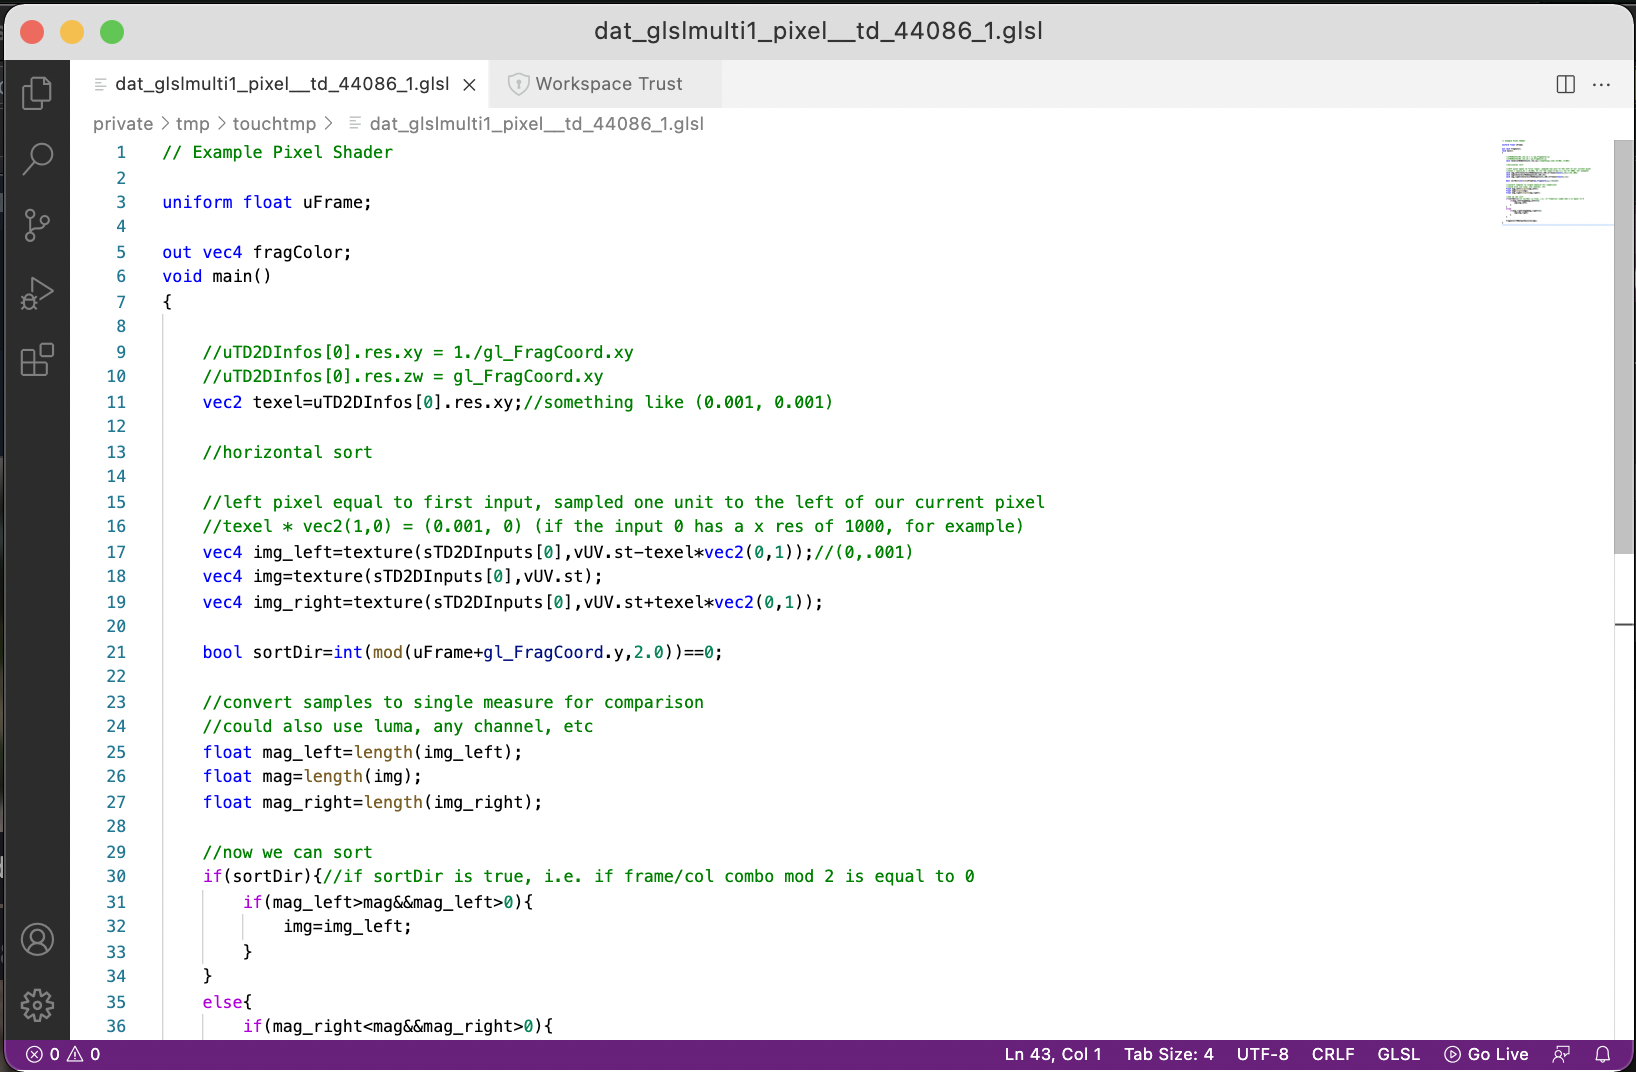
Task: Show notifications via the bell icon
Action: (x=1603, y=1054)
